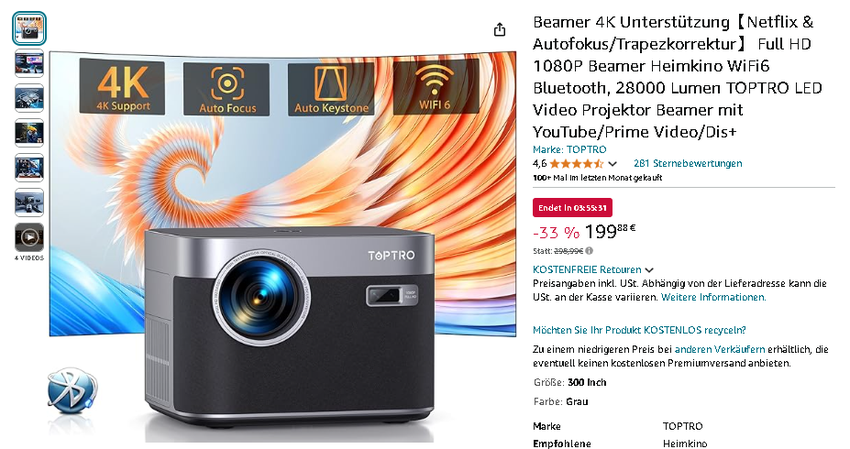Viewport: 850px width, 449px height.
Task: Click the 4K Support badge on image
Action: [122, 87]
